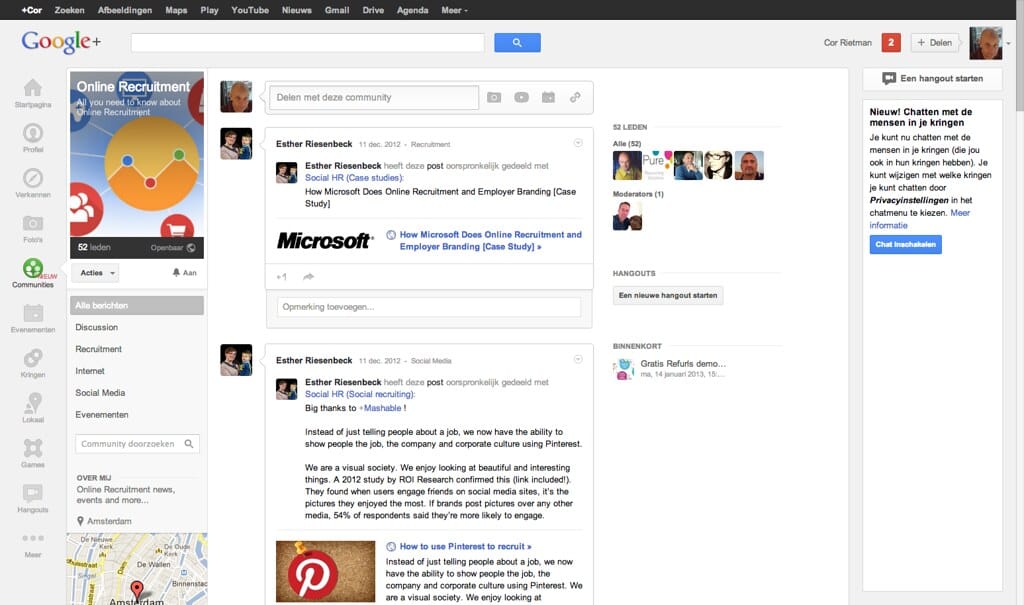Add an event to the community post
The image size is (1024, 605).
click(549, 97)
